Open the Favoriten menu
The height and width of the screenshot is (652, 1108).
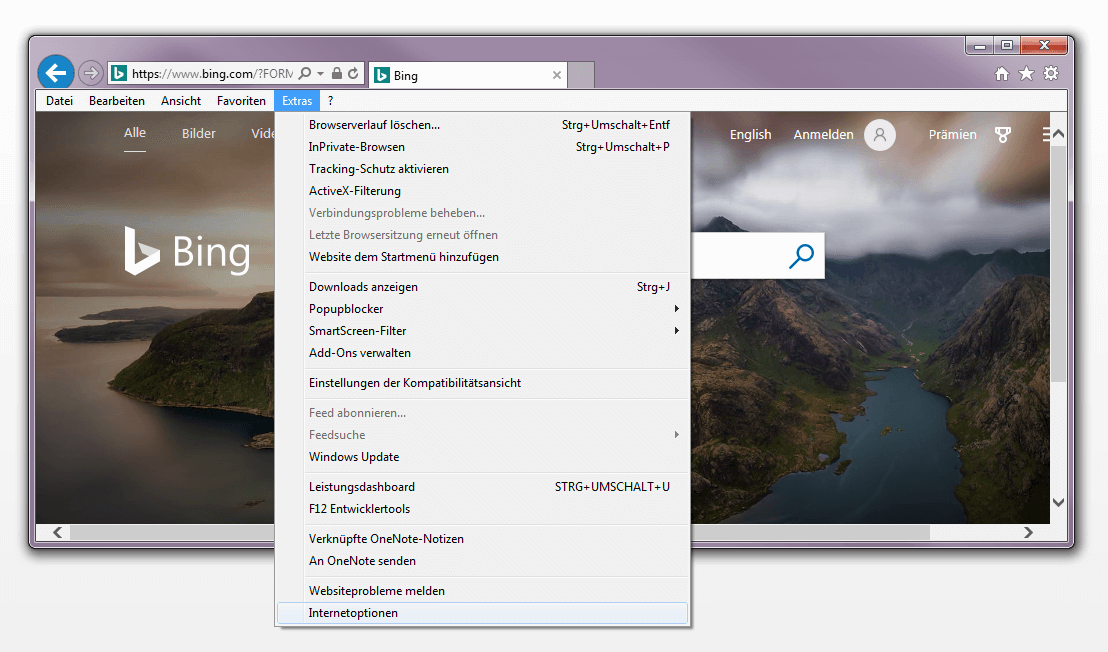pos(241,101)
